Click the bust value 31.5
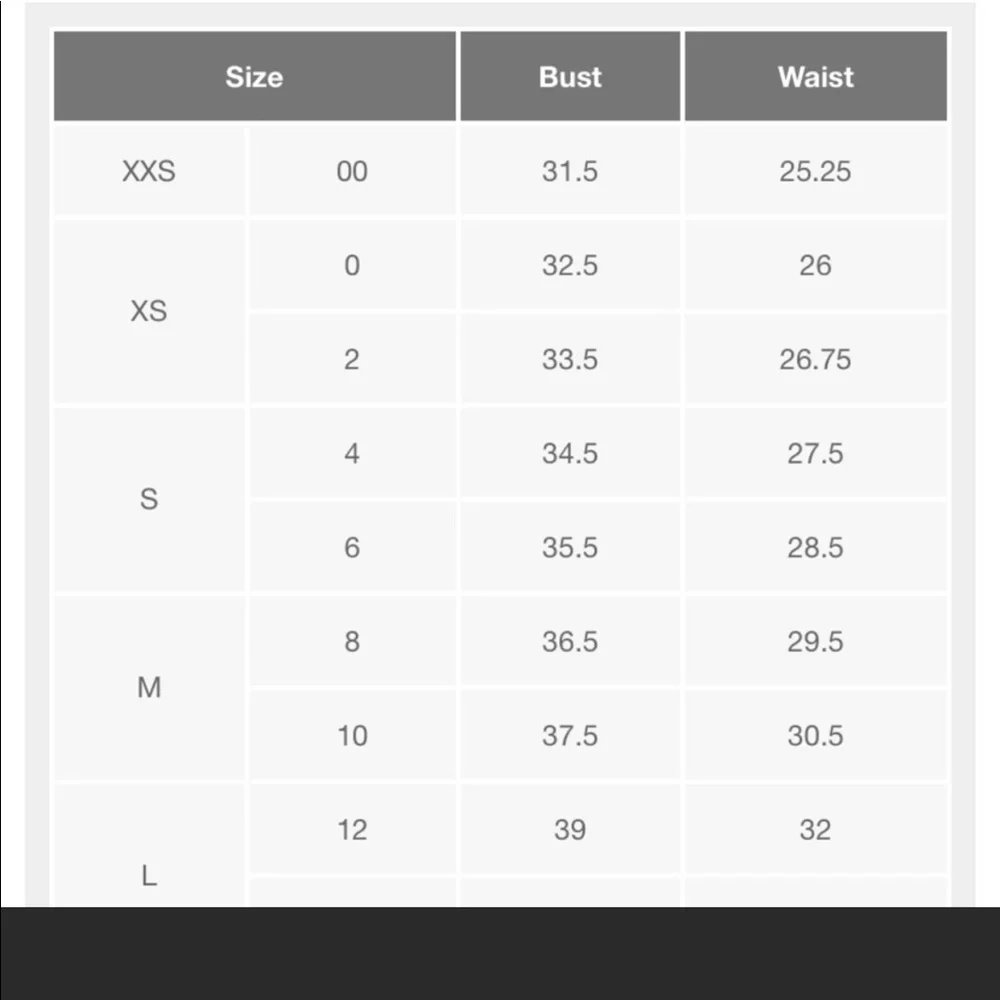Image resolution: width=1000 pixels, height=1000 pixels. point(570,171)
